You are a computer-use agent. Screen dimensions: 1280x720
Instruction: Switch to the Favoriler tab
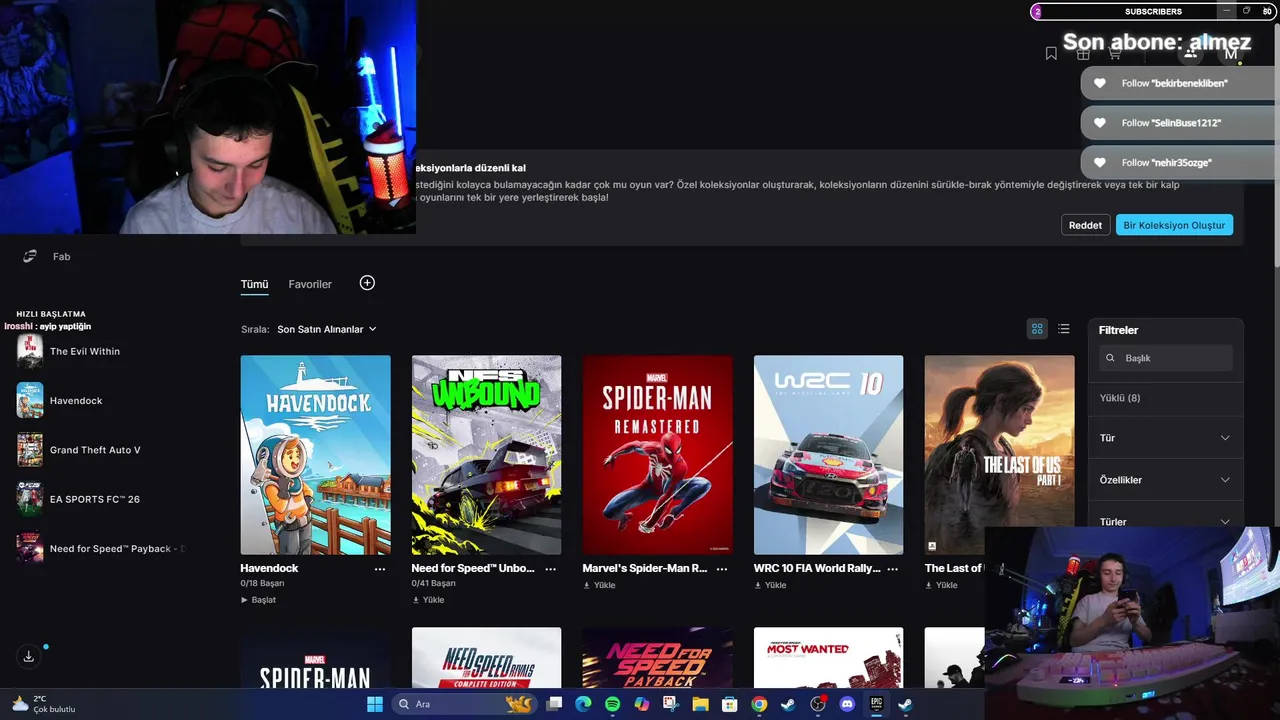(x=310, y=285)
